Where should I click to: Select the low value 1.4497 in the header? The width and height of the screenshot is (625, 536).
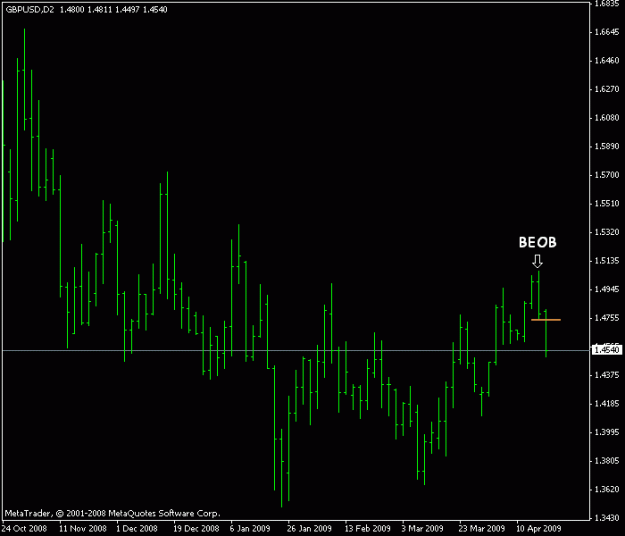coord(127,10)
